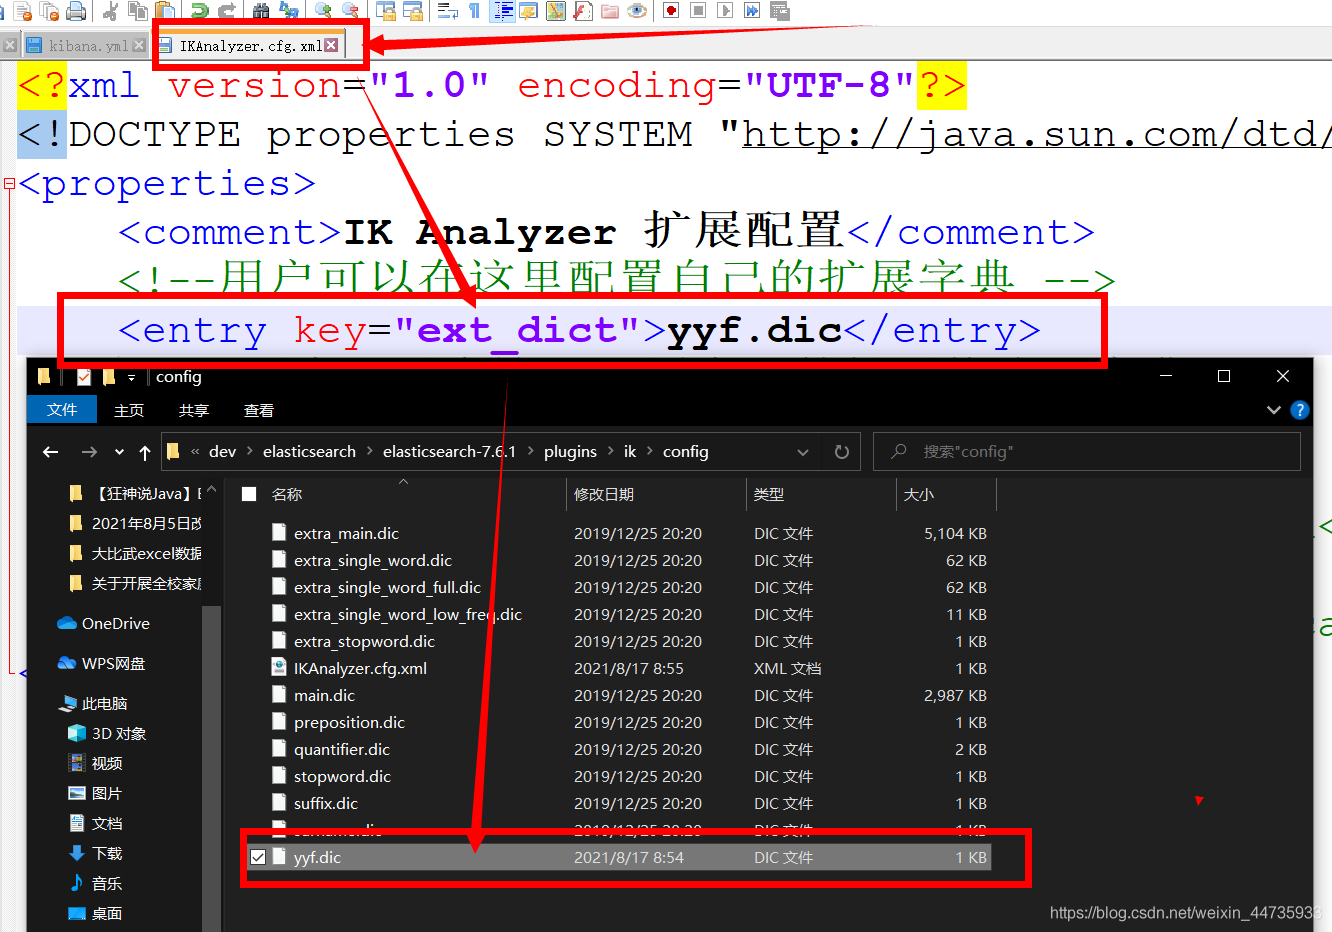
Task: Expand chevron after ik breadcrumb
Action: [650, 452]
